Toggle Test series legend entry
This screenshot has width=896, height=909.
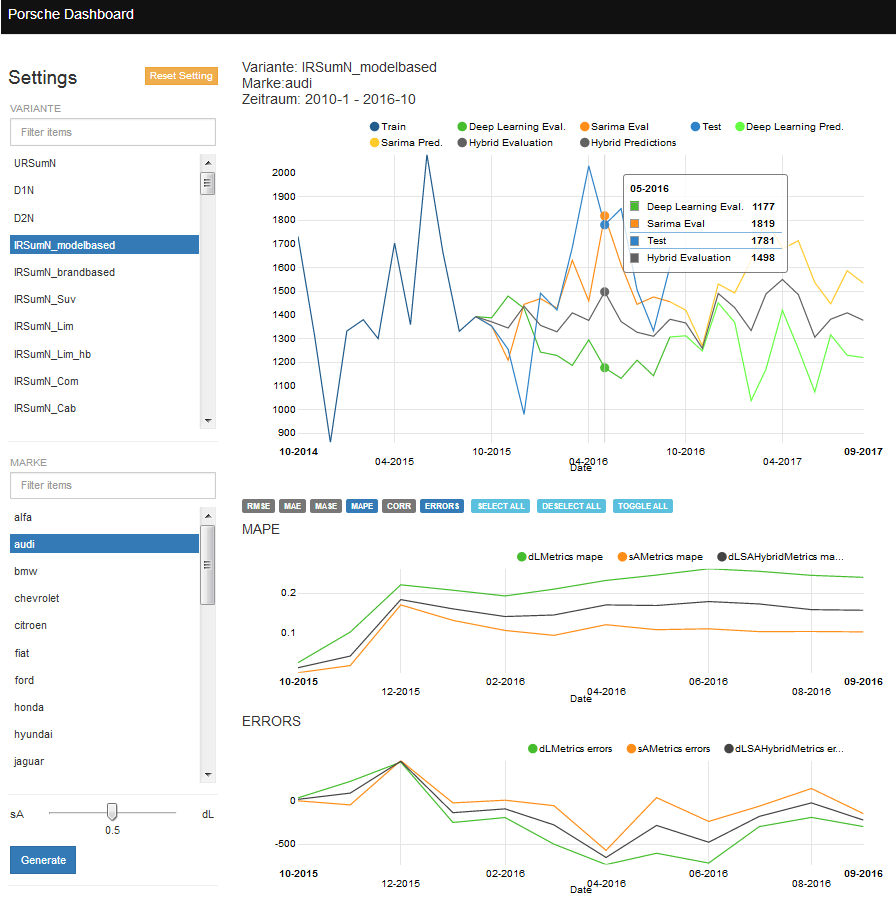pyautogui.click(x=706, y=126)
